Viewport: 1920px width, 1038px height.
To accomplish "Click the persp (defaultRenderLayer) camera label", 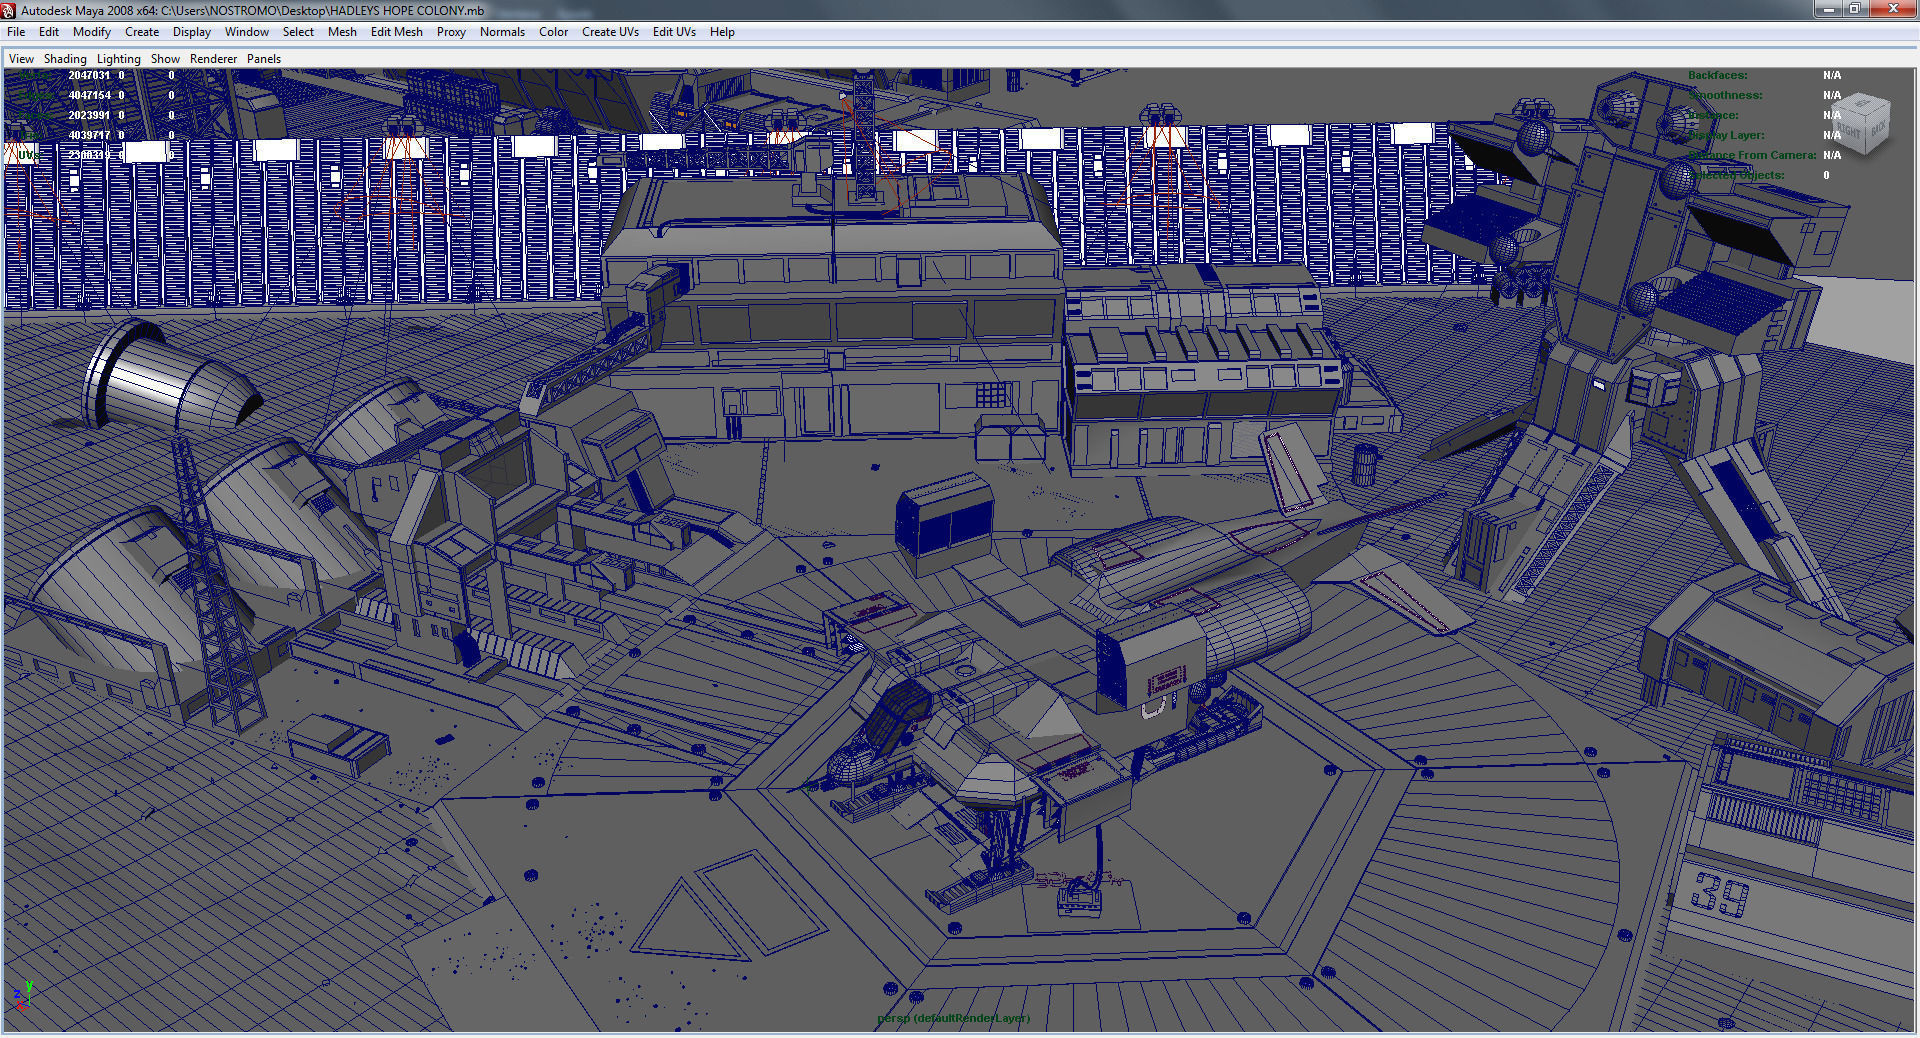I will coord(953,1018).
